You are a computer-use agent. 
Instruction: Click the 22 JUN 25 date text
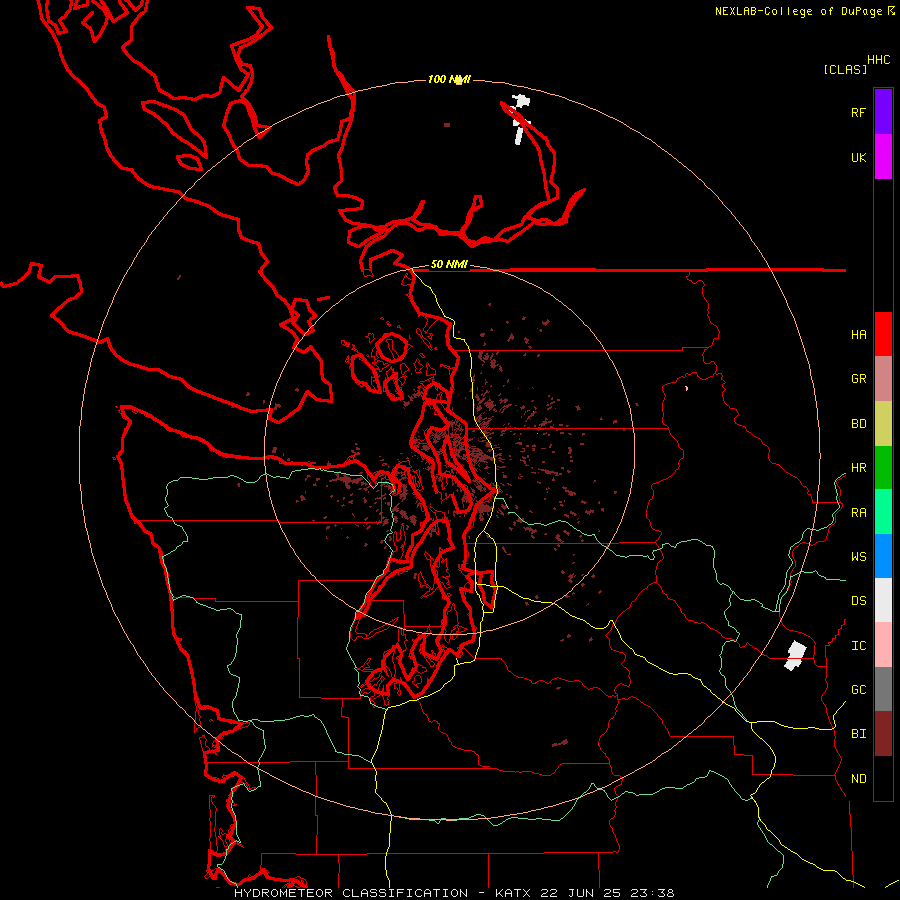click(x=581, y=893)
